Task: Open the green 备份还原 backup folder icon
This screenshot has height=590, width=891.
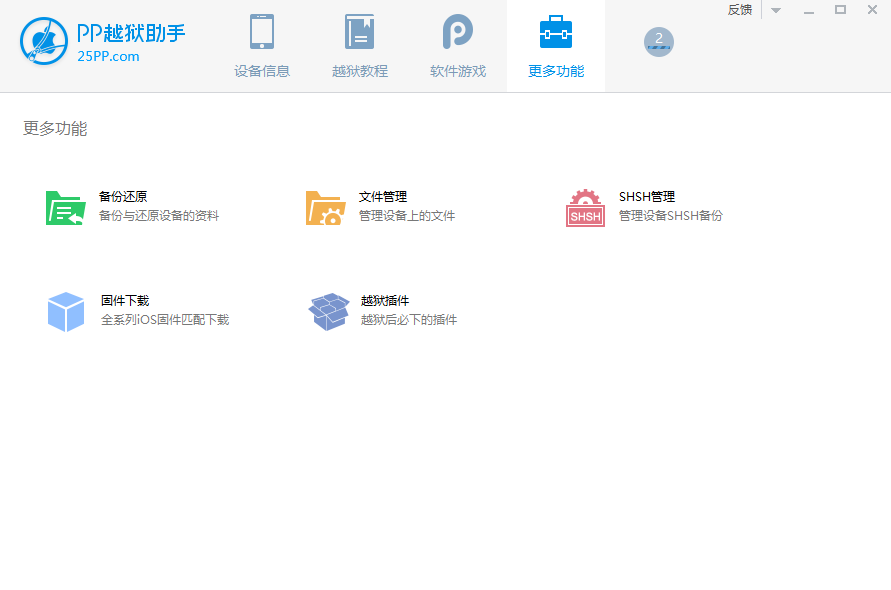Action: tap(65, 208)
